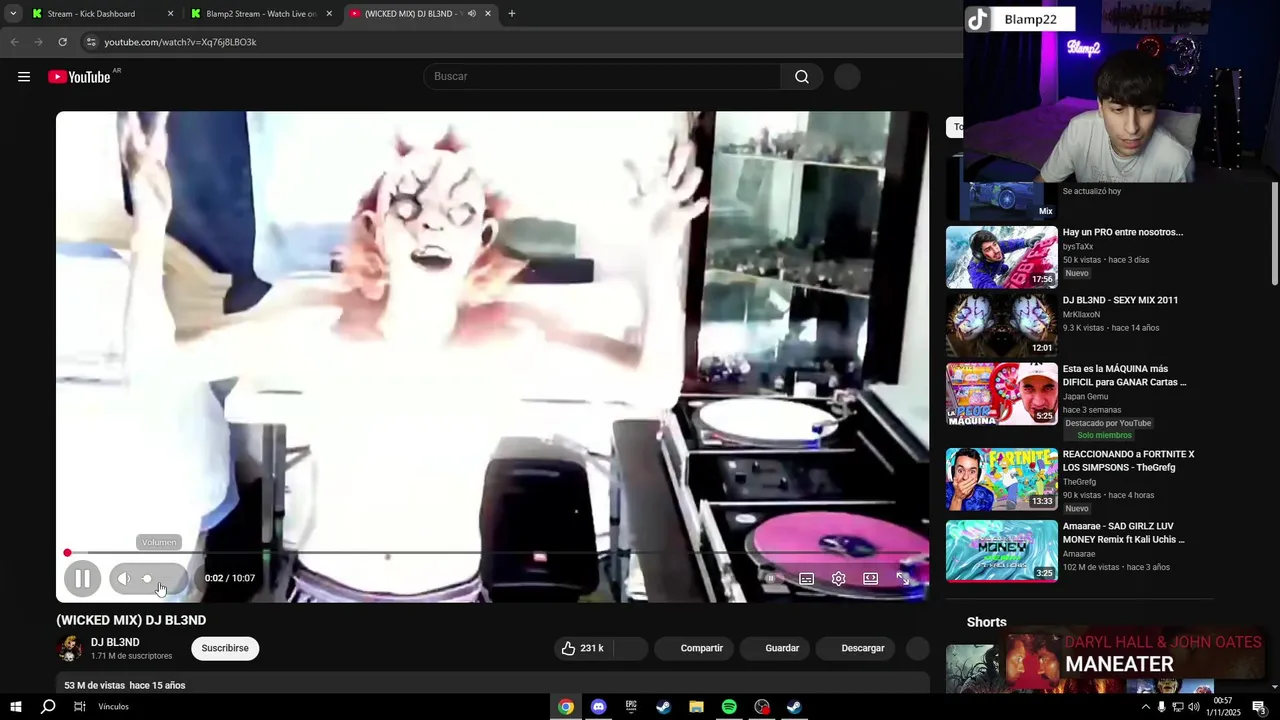Close the Kick Dashboard tab

tap(170, 14)
